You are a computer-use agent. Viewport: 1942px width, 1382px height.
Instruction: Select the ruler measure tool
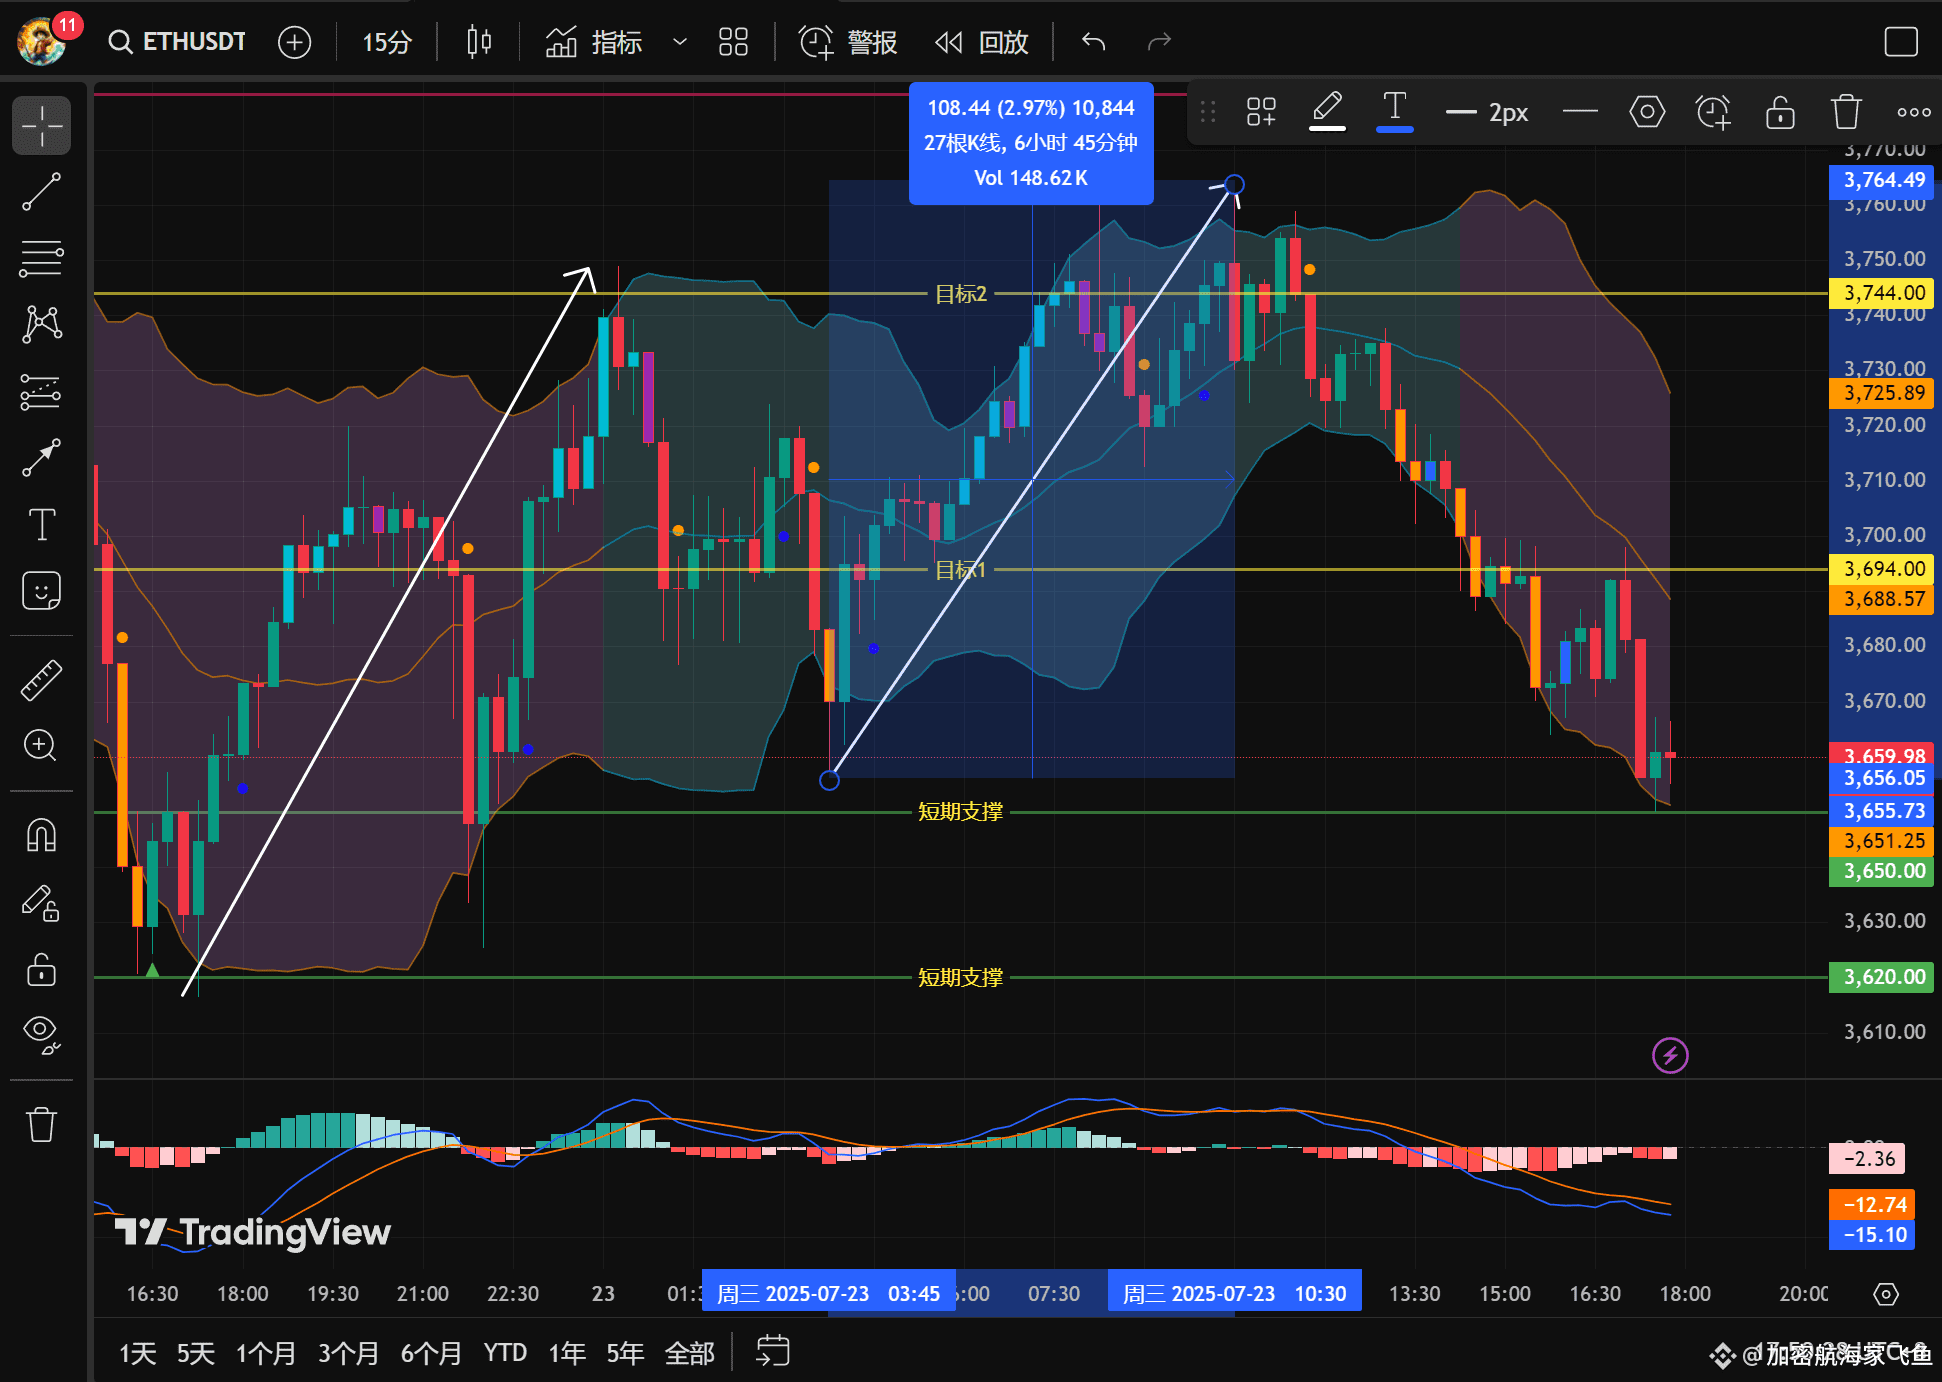click(x=41, y=680)
